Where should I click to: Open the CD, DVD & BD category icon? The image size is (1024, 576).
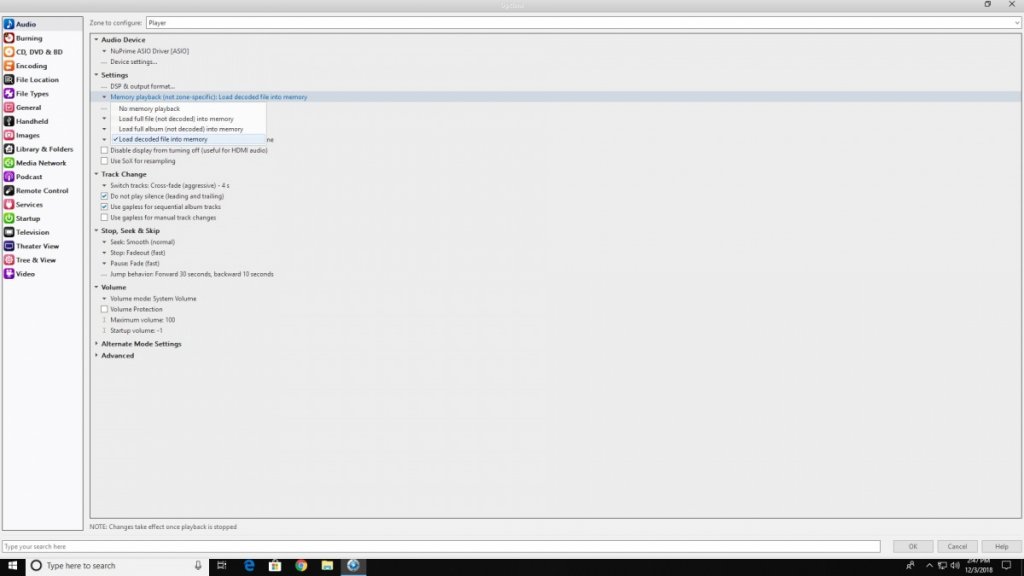click(x=9, y=52)
